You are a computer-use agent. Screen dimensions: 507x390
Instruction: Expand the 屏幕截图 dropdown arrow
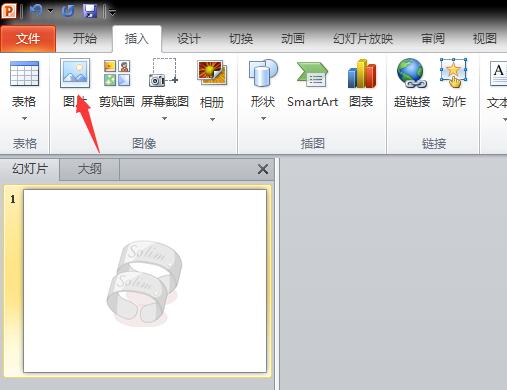click(x=164, y=118)
